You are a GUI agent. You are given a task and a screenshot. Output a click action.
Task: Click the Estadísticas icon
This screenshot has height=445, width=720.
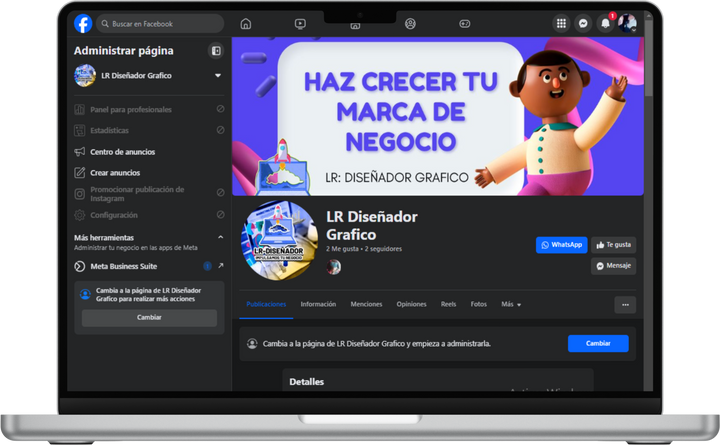(79, 130)
